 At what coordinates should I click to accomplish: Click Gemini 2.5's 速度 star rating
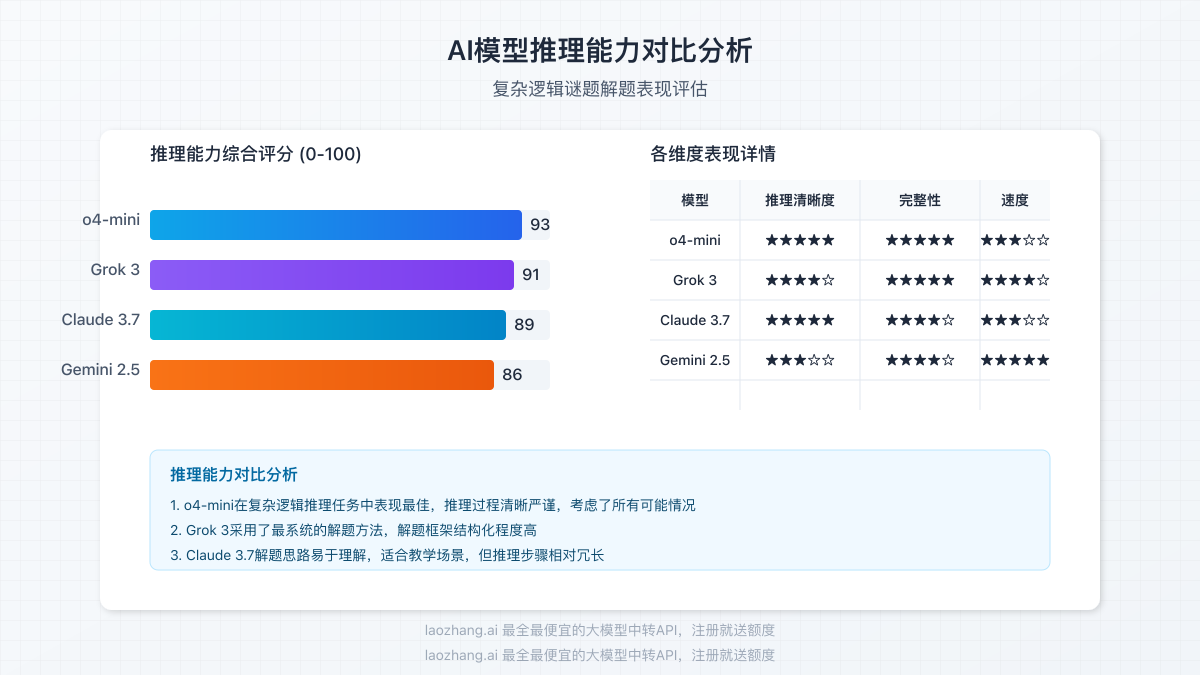click(1015, 360)
